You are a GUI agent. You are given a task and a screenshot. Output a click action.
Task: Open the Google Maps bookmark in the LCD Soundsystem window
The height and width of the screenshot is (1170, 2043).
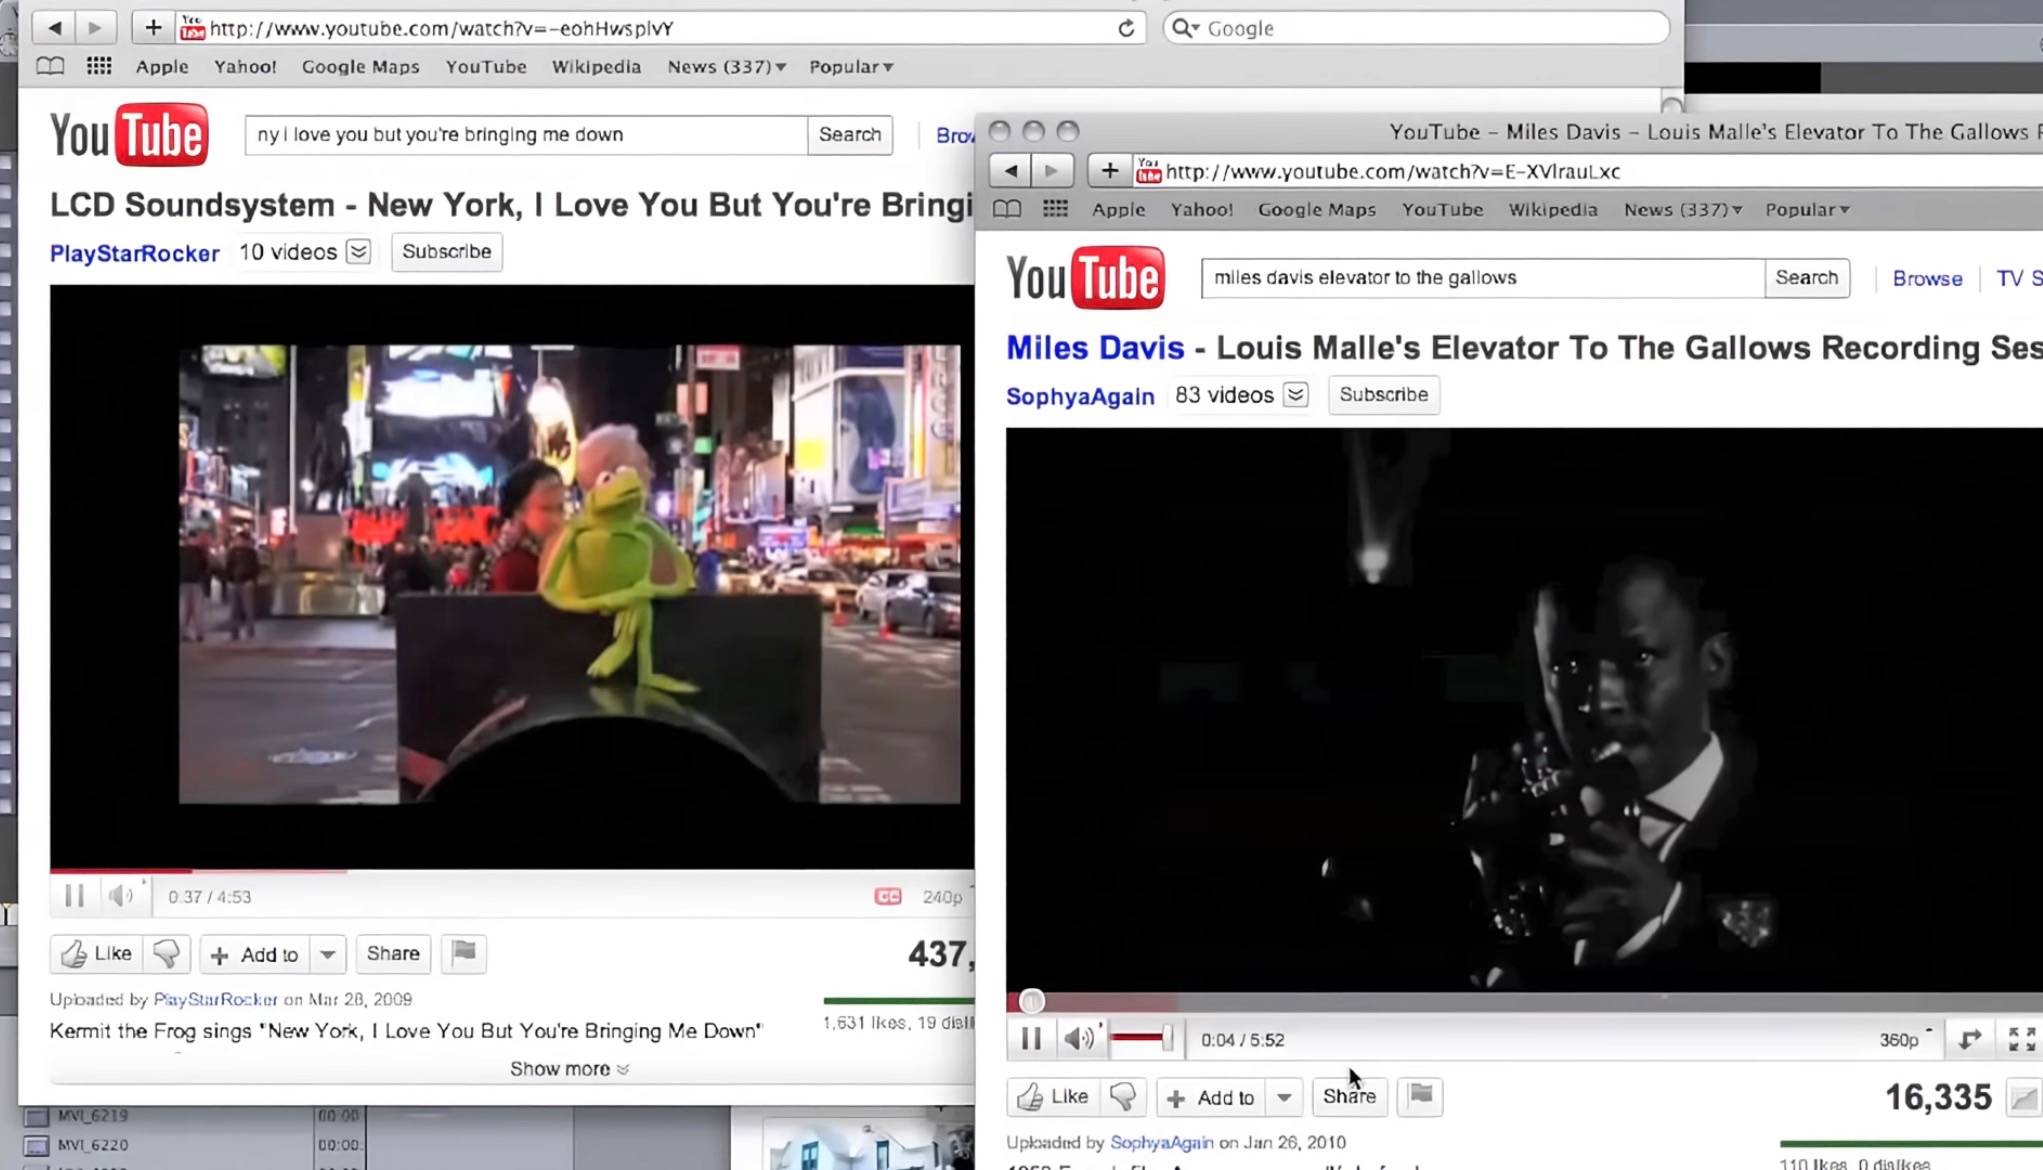coord(360,66)
